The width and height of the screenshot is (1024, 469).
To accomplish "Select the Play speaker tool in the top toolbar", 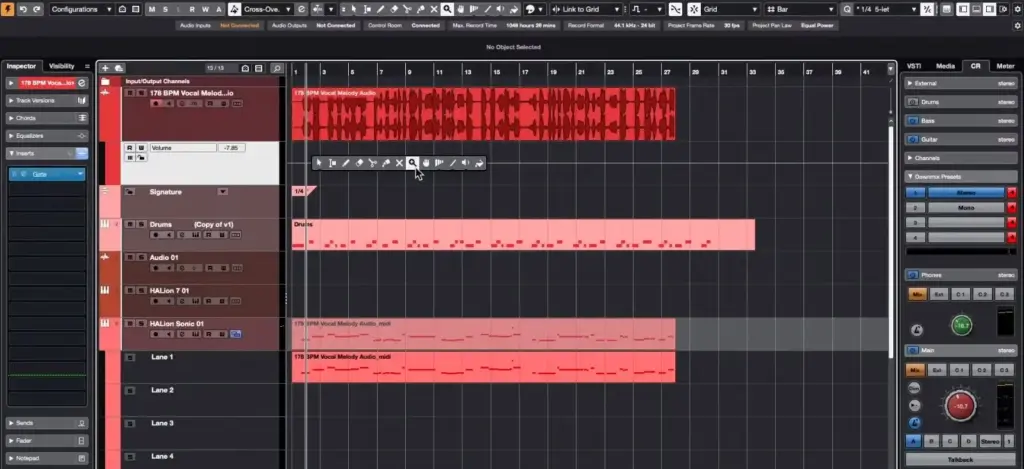I will pos(500,9).
